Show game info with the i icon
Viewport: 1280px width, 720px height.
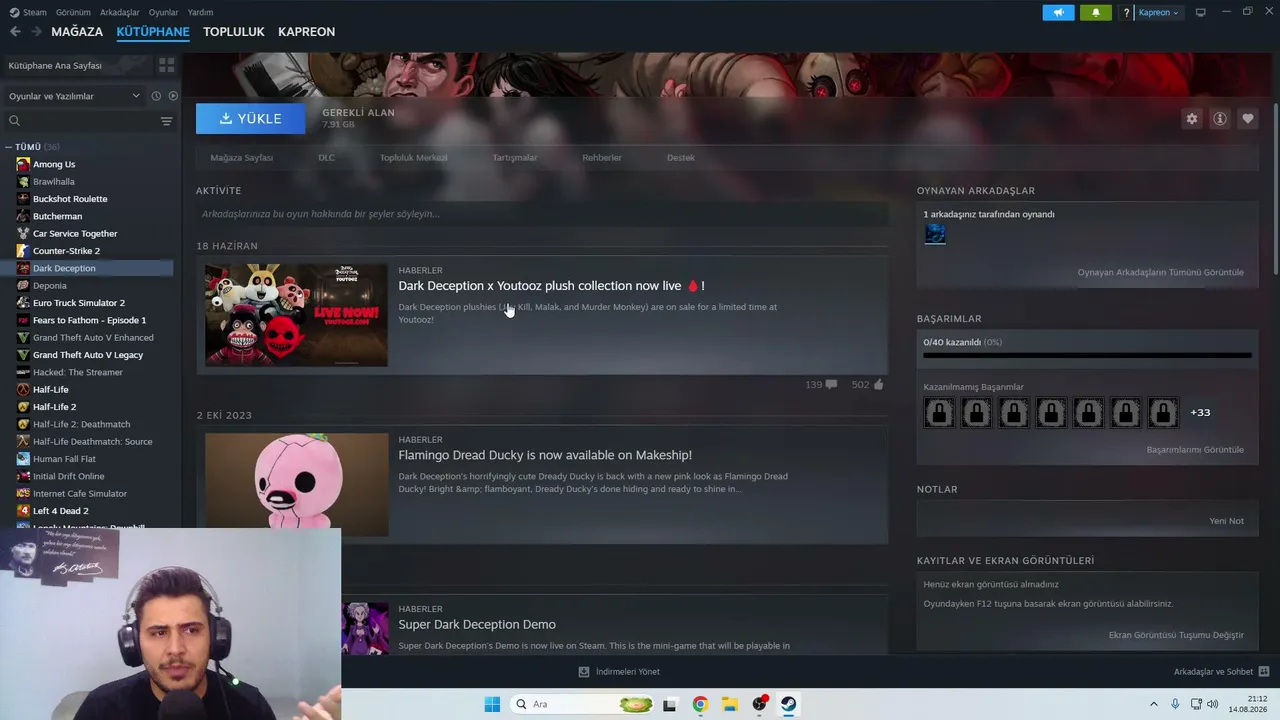coord(1219,118)
